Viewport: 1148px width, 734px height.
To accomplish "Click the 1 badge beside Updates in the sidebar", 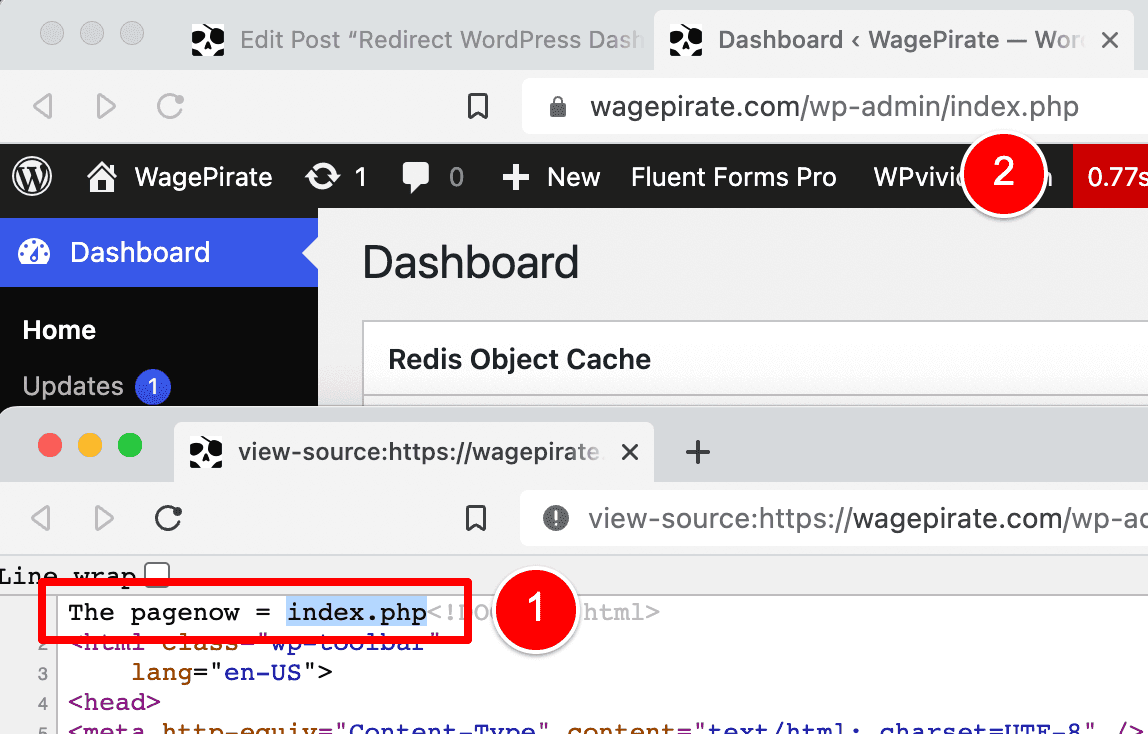I will tap(153, 386).
